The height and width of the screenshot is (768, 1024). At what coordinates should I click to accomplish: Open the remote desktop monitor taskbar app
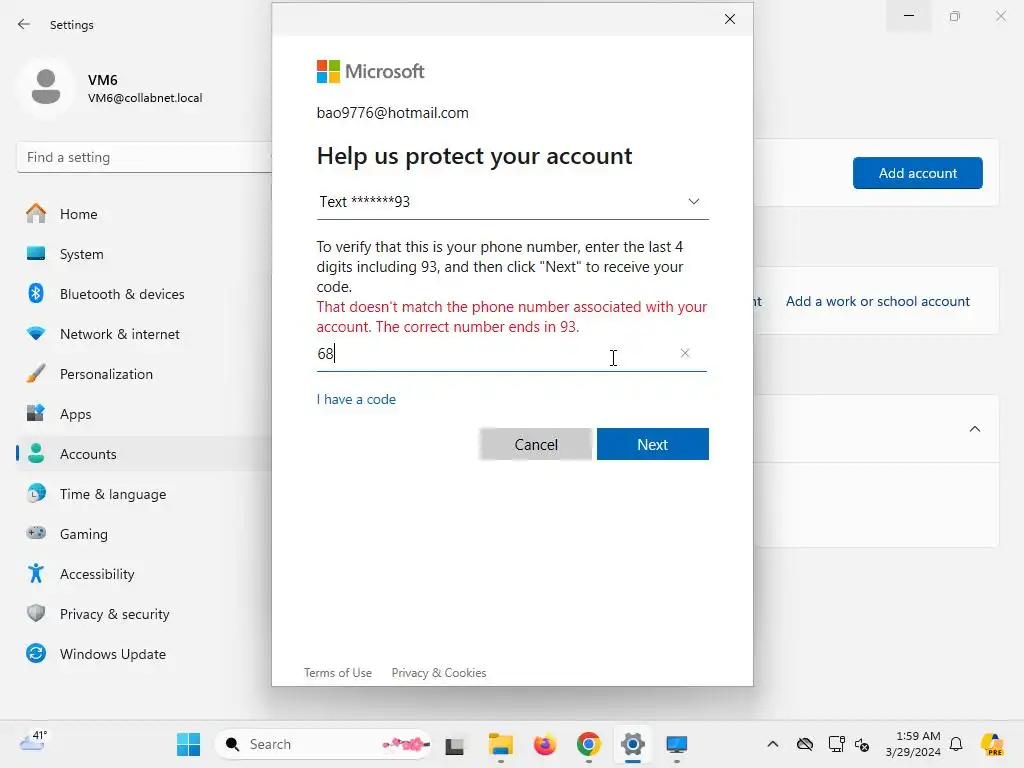pyautogui.click(x=677, y=744)
